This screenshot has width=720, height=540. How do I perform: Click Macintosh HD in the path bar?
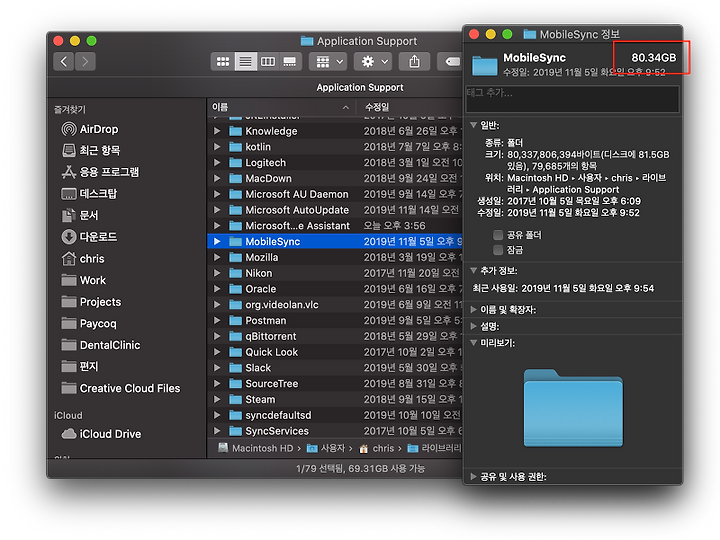coord(256,449)
